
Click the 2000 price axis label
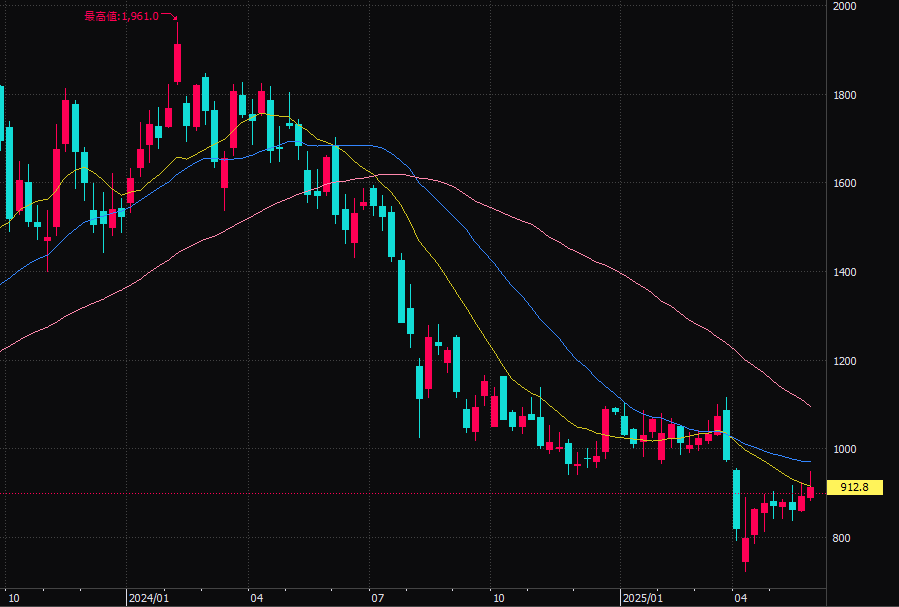[x=845, y=6]
